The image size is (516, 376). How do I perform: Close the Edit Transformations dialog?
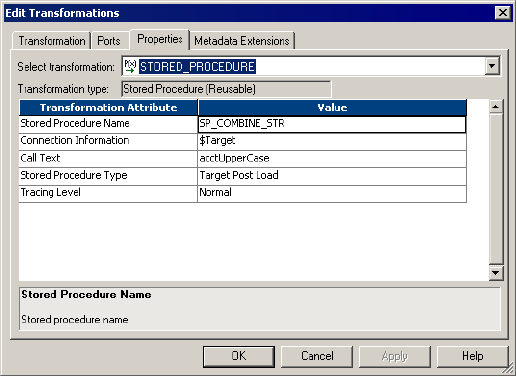pyautogui.click(x=503, y=13)
